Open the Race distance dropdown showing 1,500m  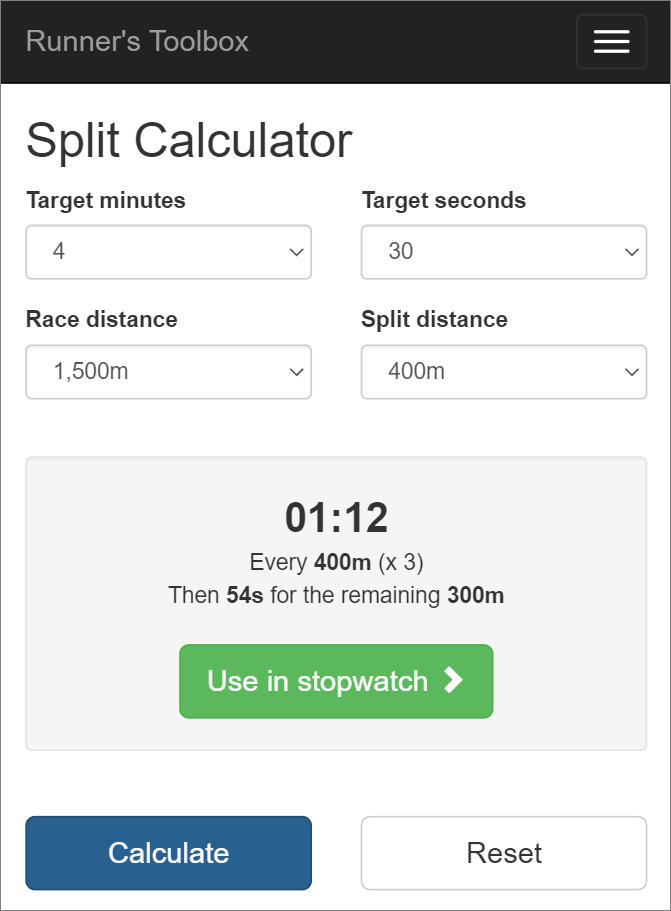click(x=168, y=372)
